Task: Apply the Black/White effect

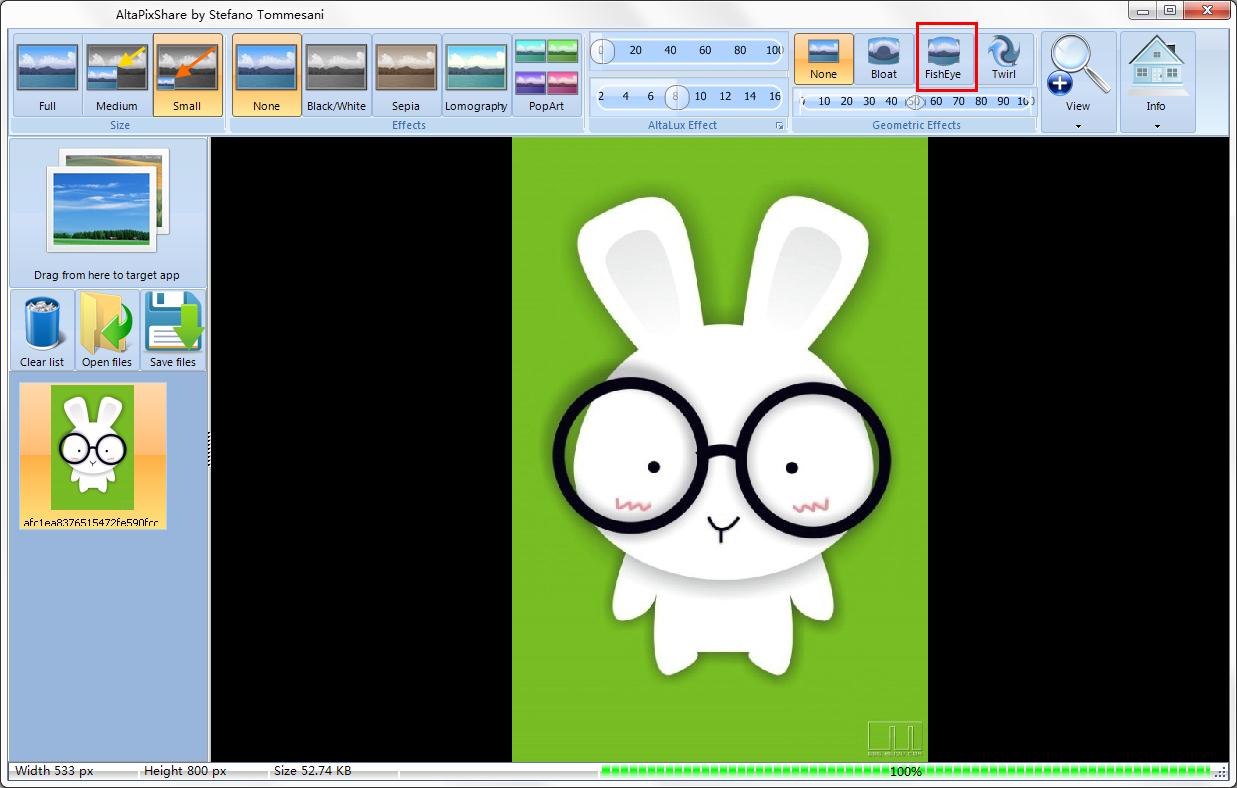Action: [336, 75]
